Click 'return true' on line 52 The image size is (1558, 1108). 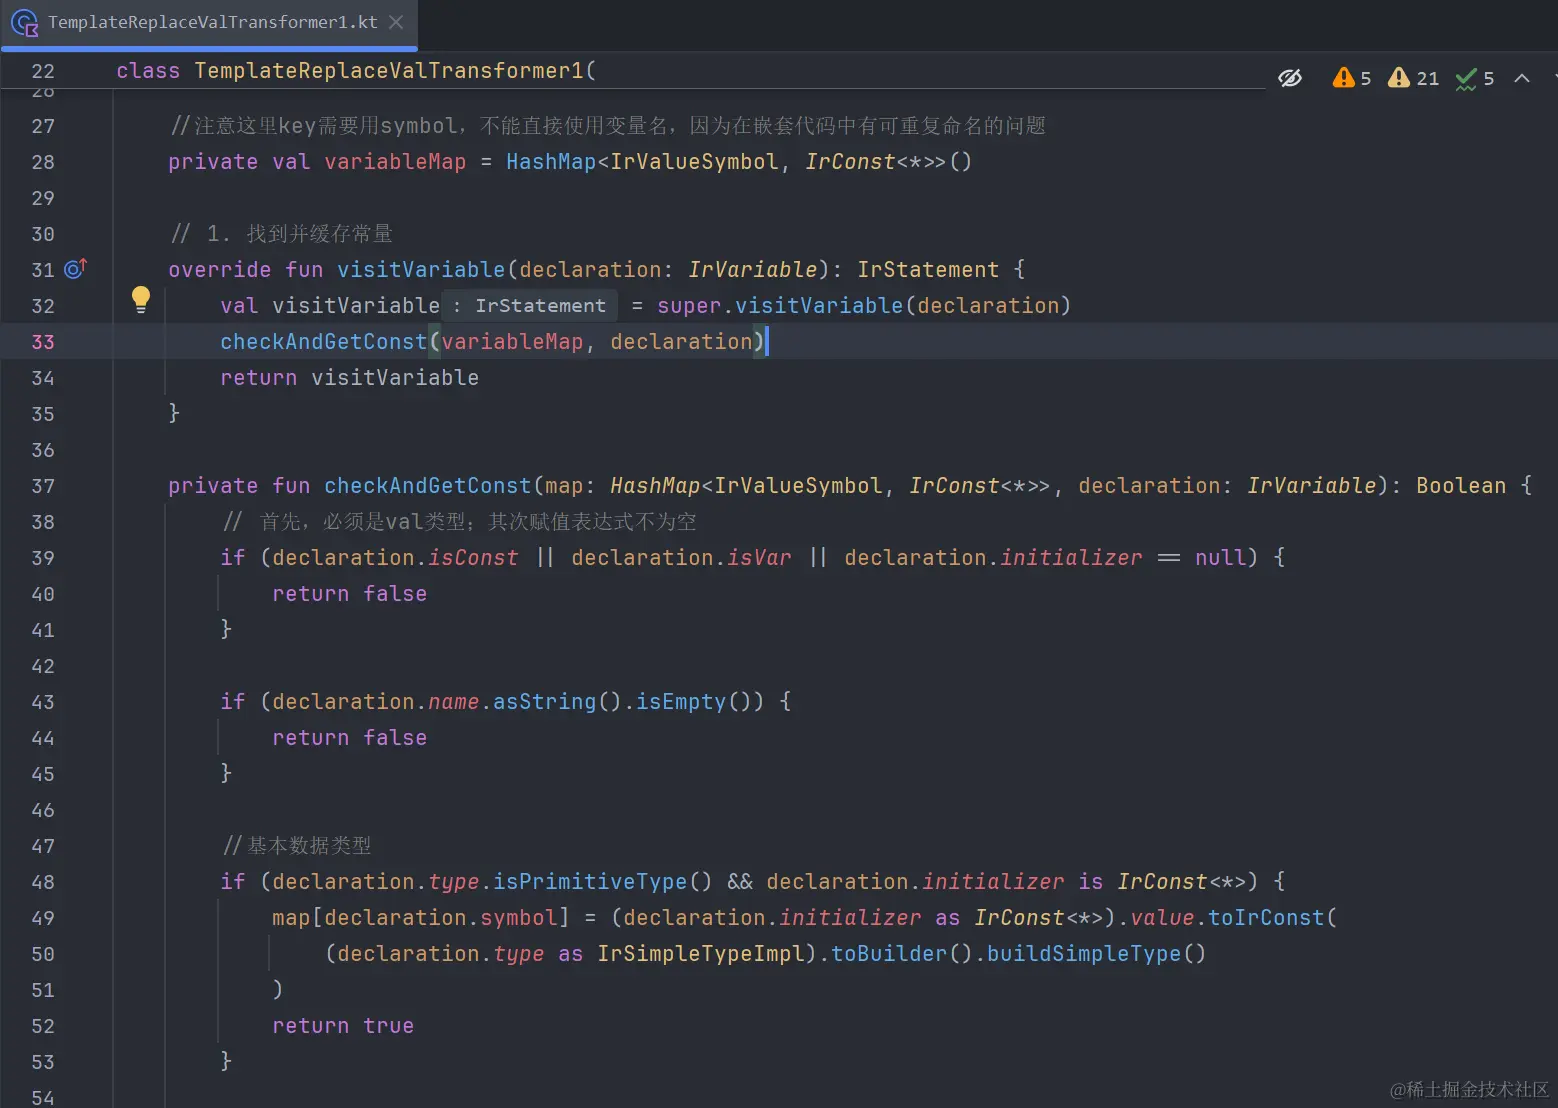click(343, 1026)
